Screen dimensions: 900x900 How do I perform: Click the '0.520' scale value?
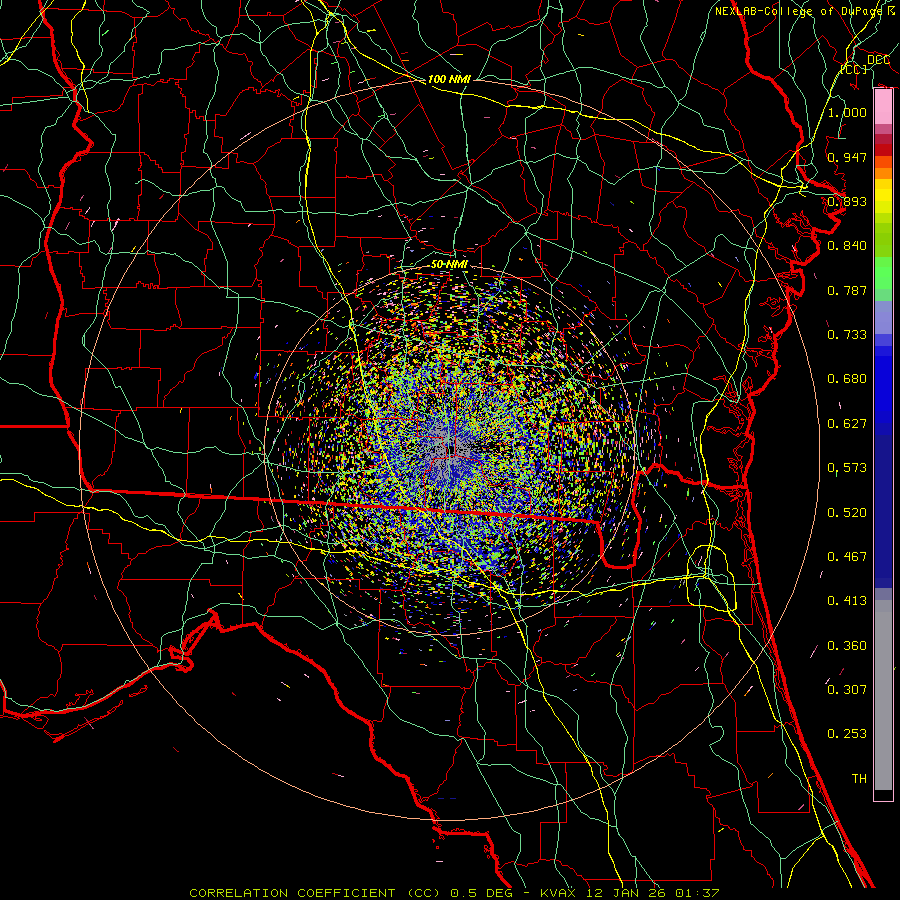coord(847,513)
